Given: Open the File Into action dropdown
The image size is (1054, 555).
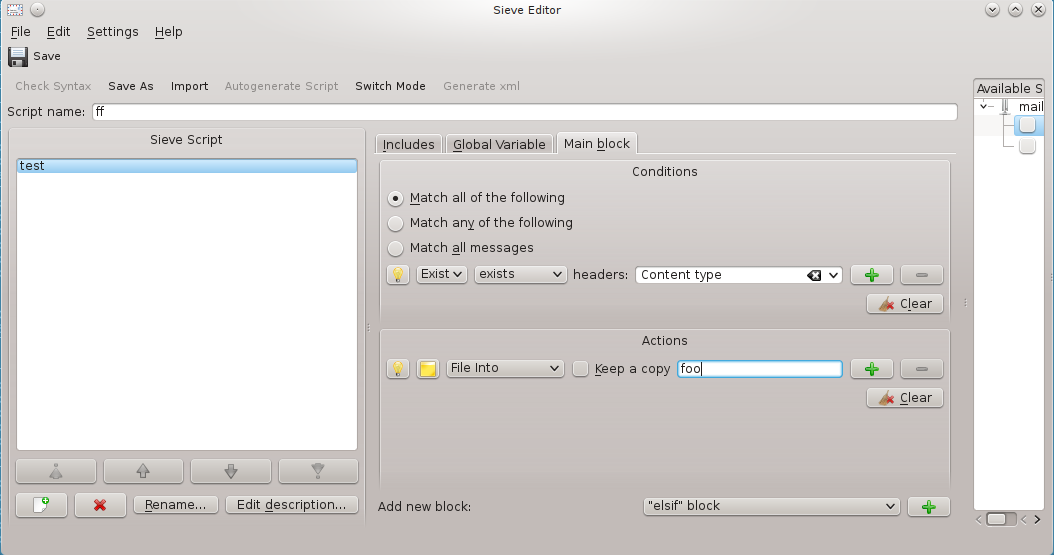Looking at the screenshot, I should coord(505,369).
